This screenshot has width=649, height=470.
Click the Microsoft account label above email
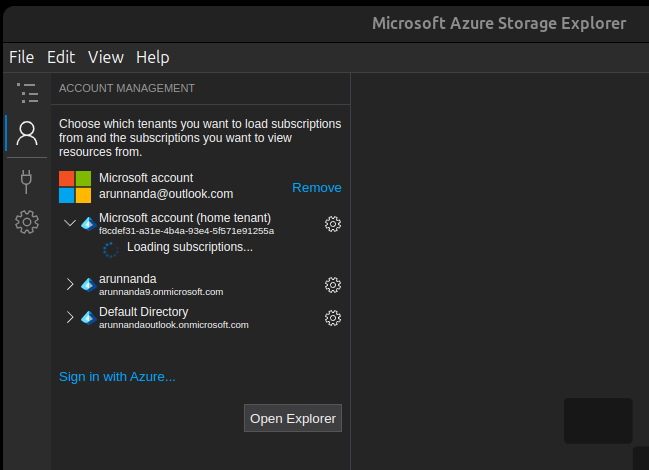click(x=146, y=178)
